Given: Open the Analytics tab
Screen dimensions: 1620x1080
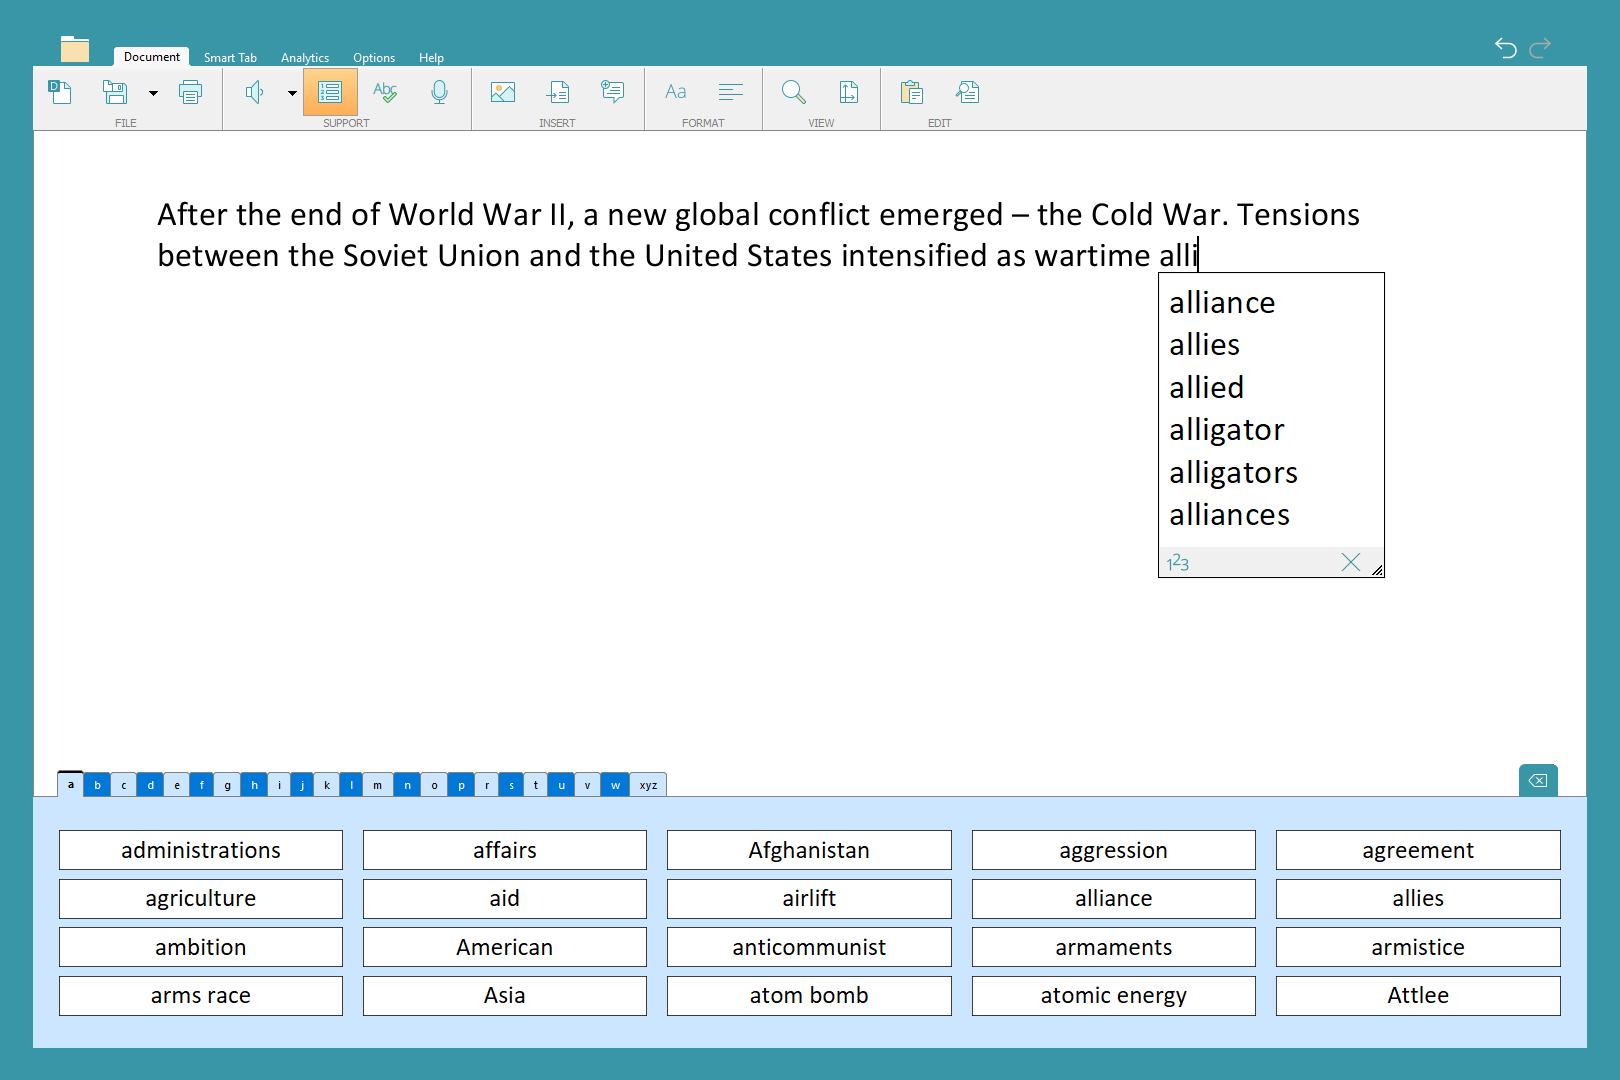Looking at the screenshot, I should pos(305,58).
